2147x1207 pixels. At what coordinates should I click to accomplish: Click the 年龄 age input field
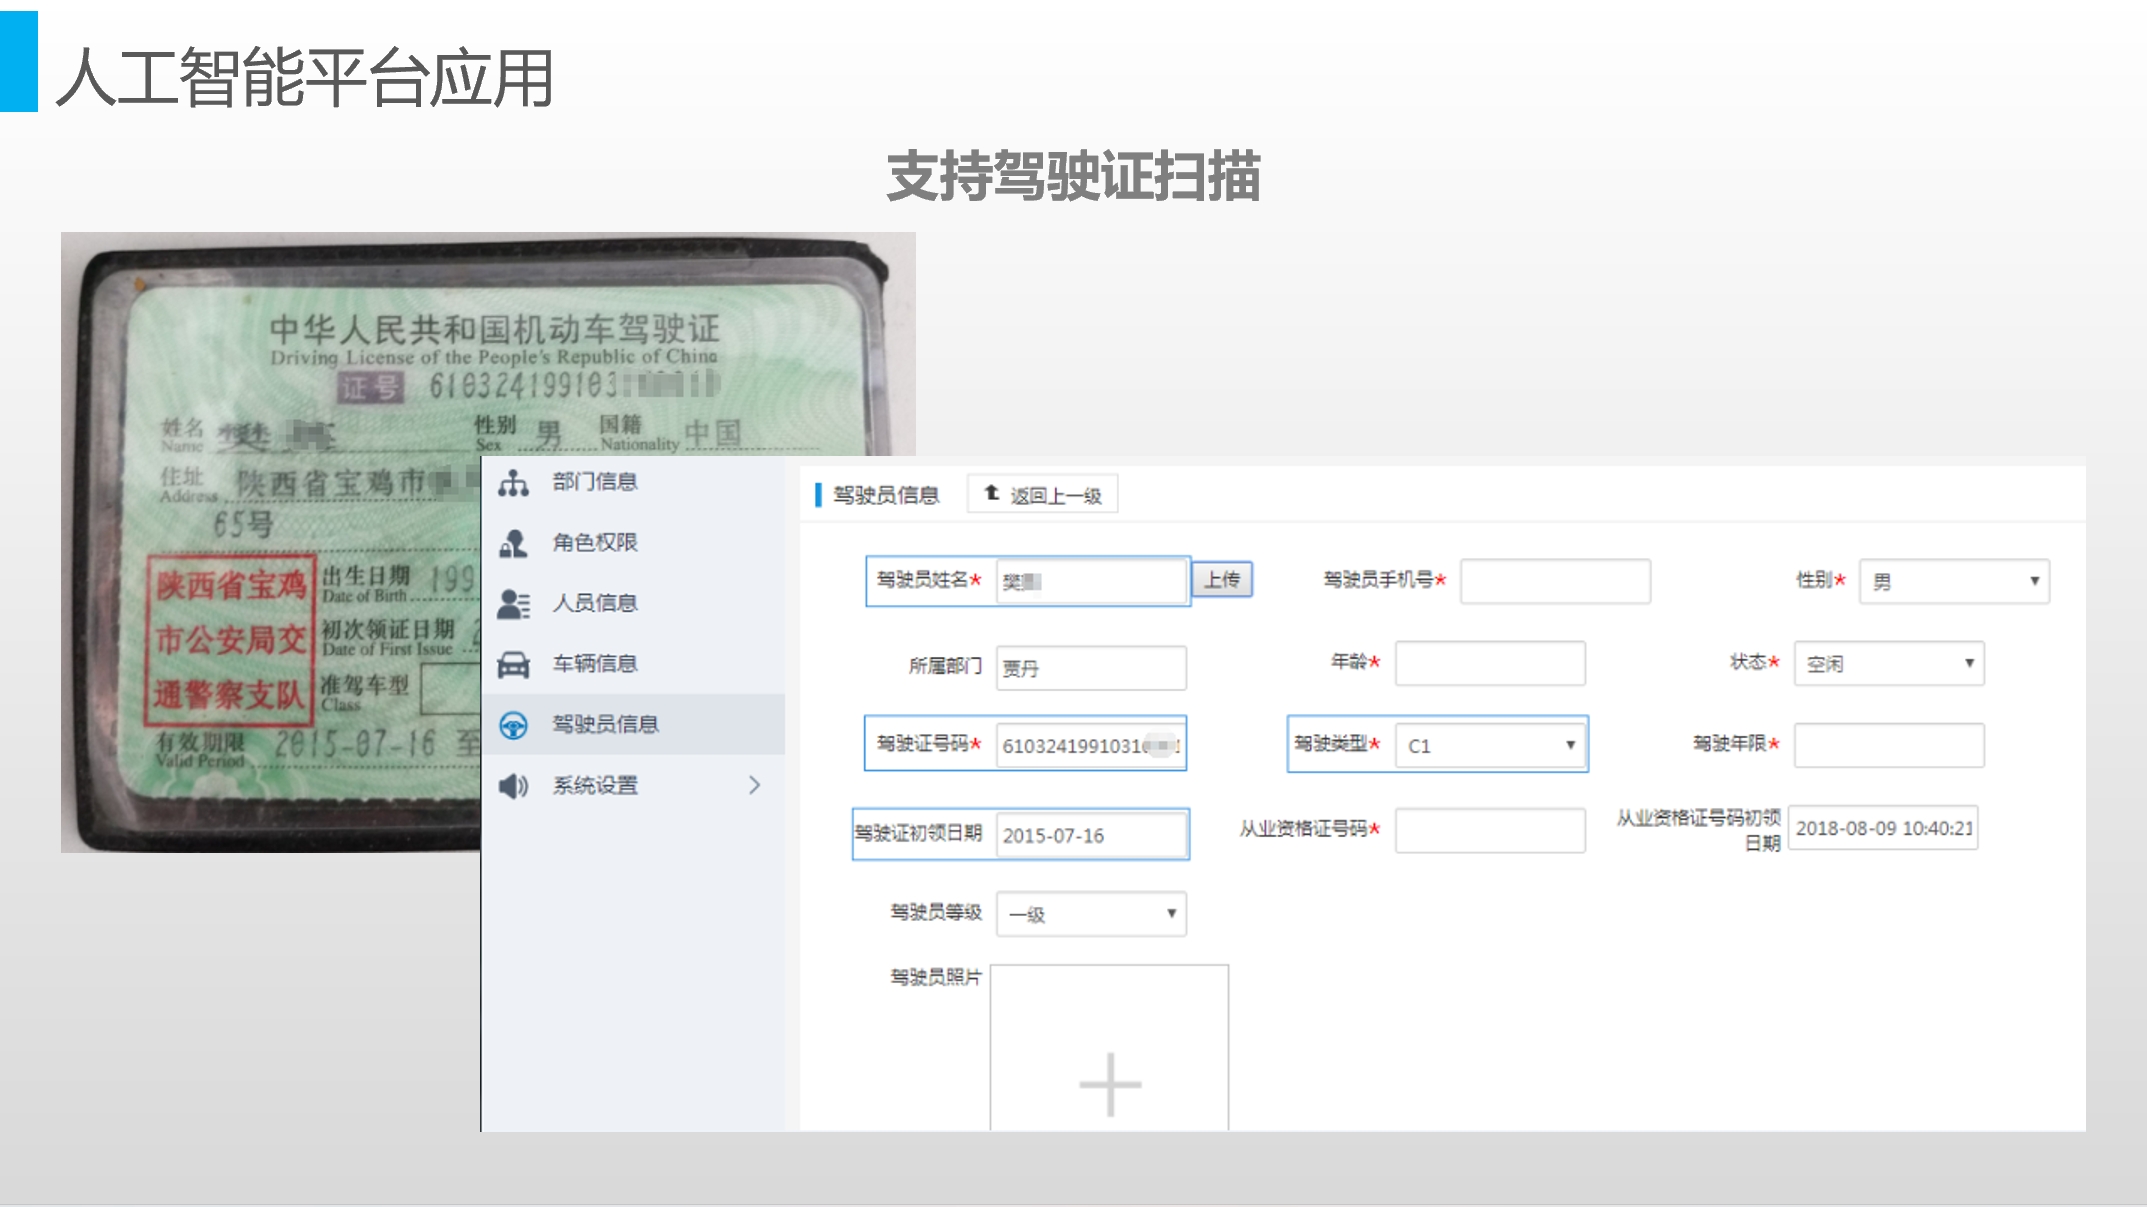[x=1489, y=664]
